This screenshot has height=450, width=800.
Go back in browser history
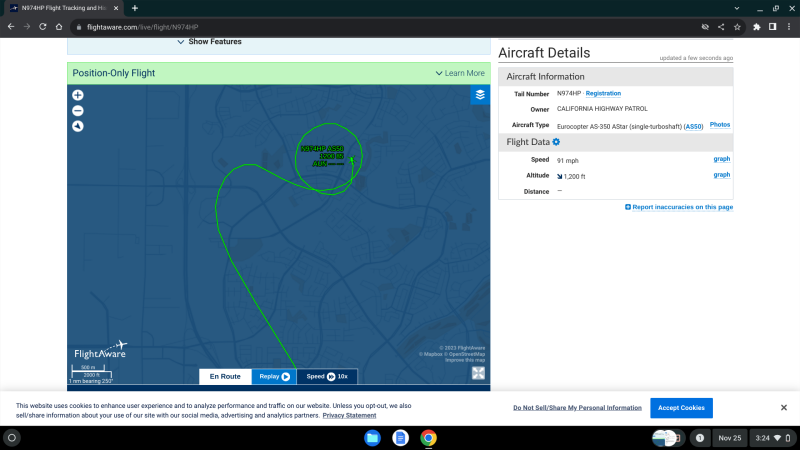11,27
